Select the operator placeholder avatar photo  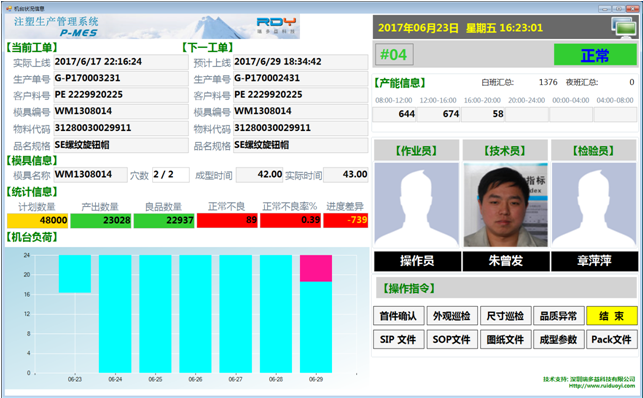point(417,205)
